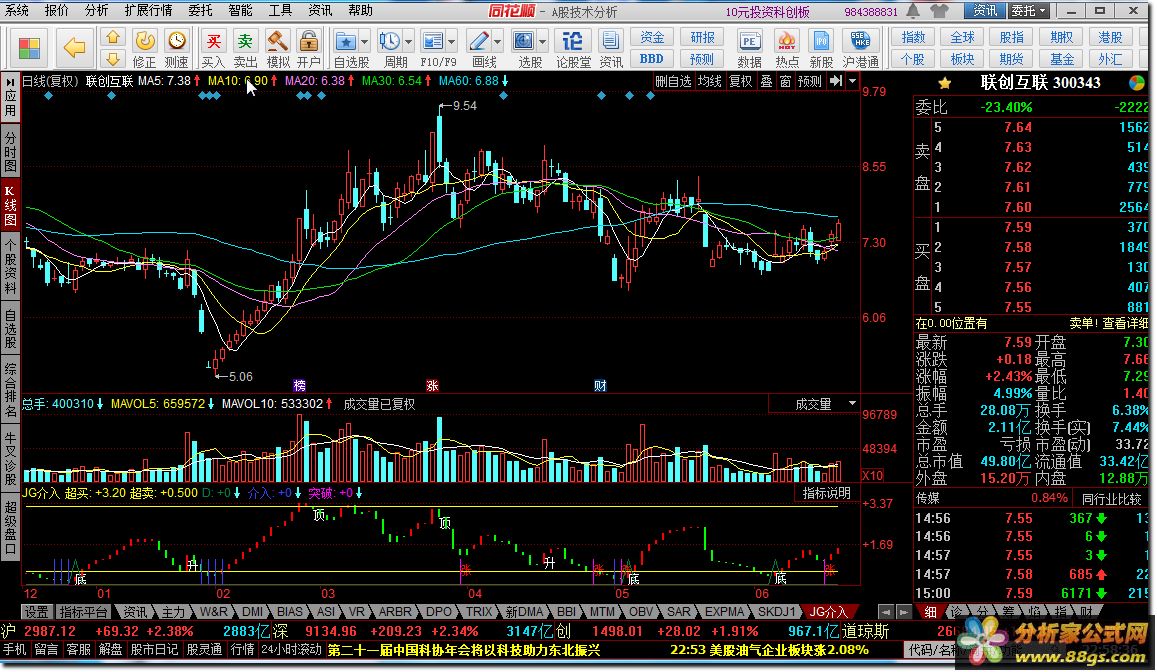Click the BBD button
Image resolution: width=1157 pixels, height=672 pixels.
tap(652, 58)
